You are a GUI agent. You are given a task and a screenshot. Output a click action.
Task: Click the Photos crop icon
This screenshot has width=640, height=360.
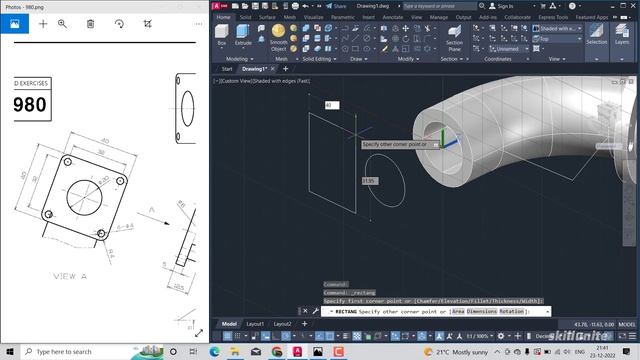click(147, 24)
